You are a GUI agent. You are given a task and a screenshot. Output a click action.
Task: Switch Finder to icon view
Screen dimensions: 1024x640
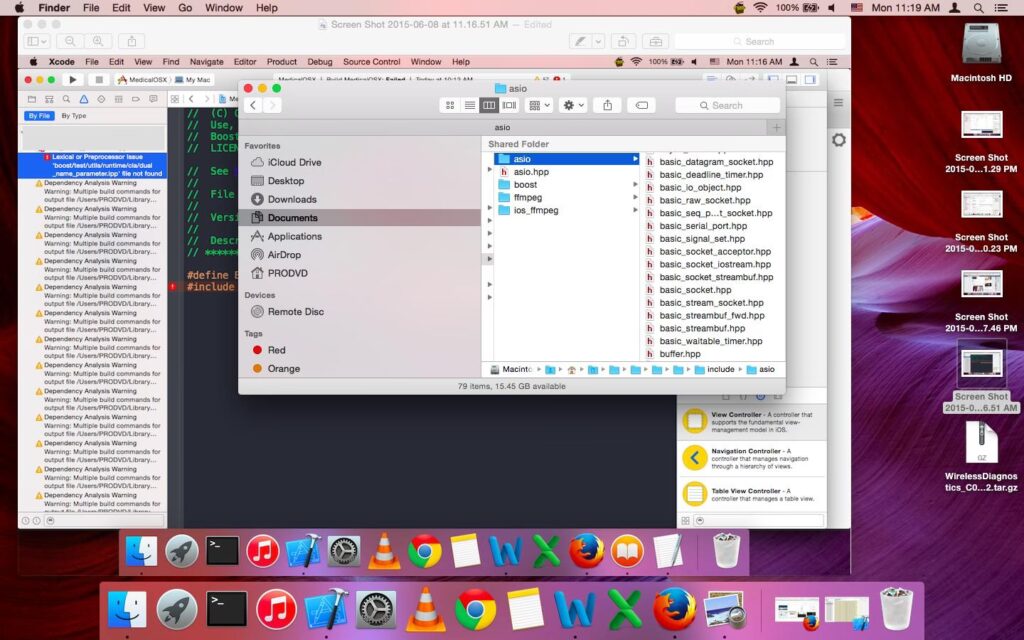tap(450, 105)
